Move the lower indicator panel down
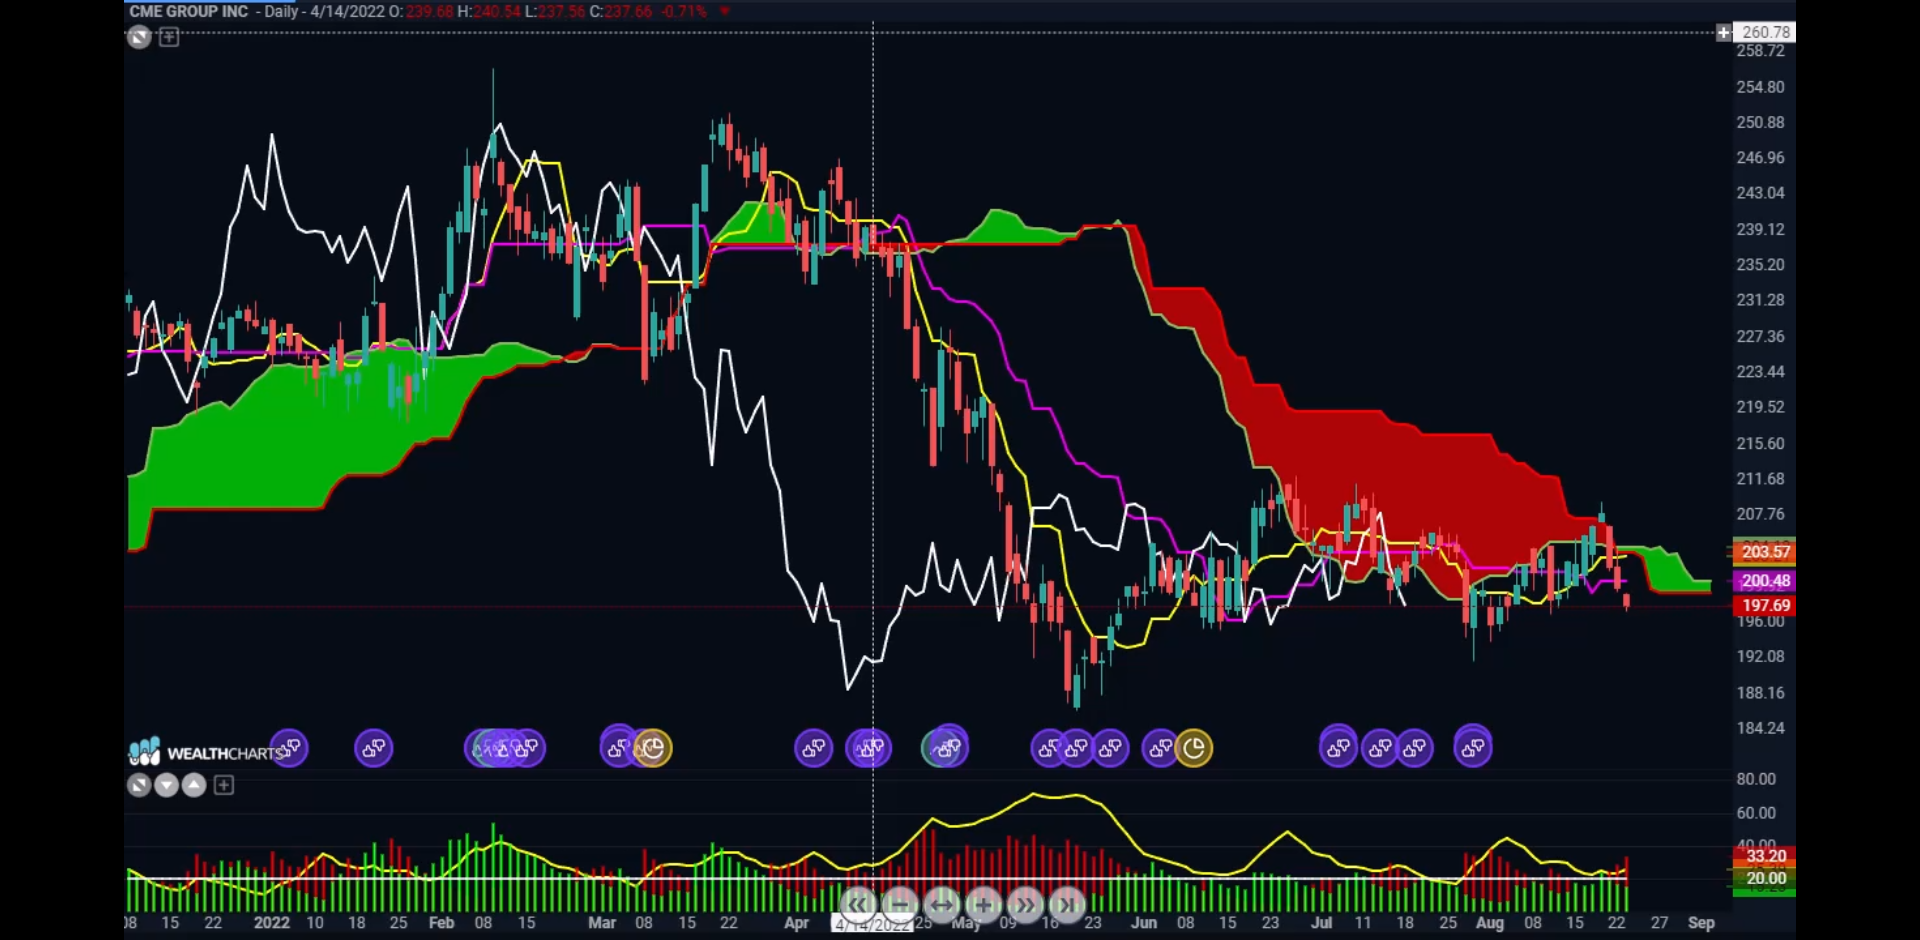The width and height of the screenshot is (1920, 940). tap(167, 786)
